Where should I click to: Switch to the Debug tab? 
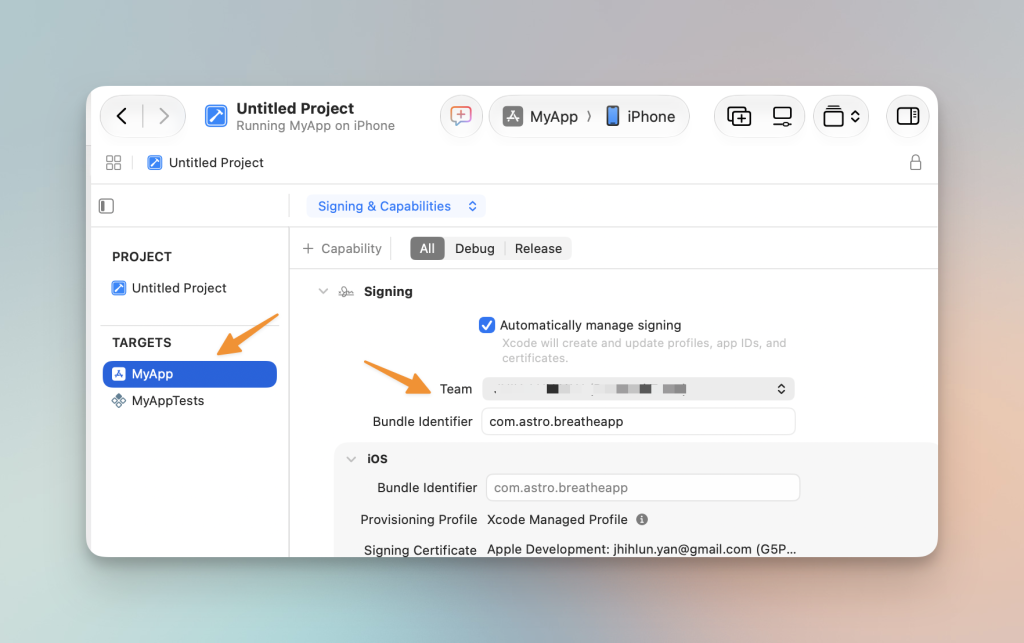[x=475, y=249]
